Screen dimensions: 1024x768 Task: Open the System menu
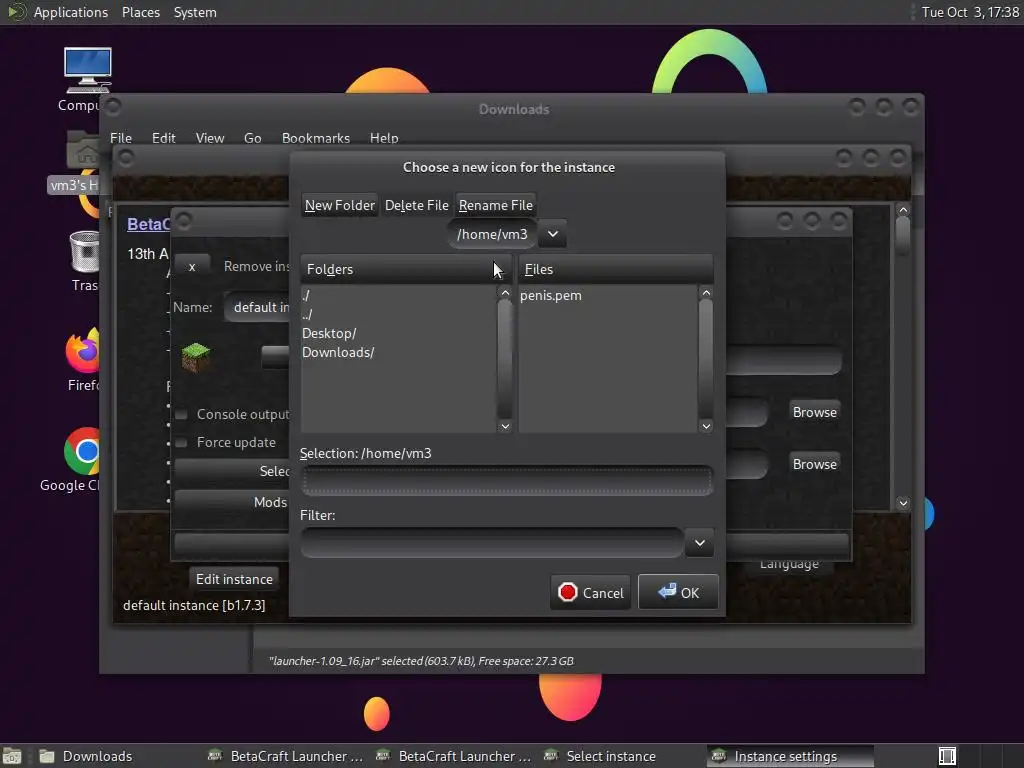click(x=195, y=12)
